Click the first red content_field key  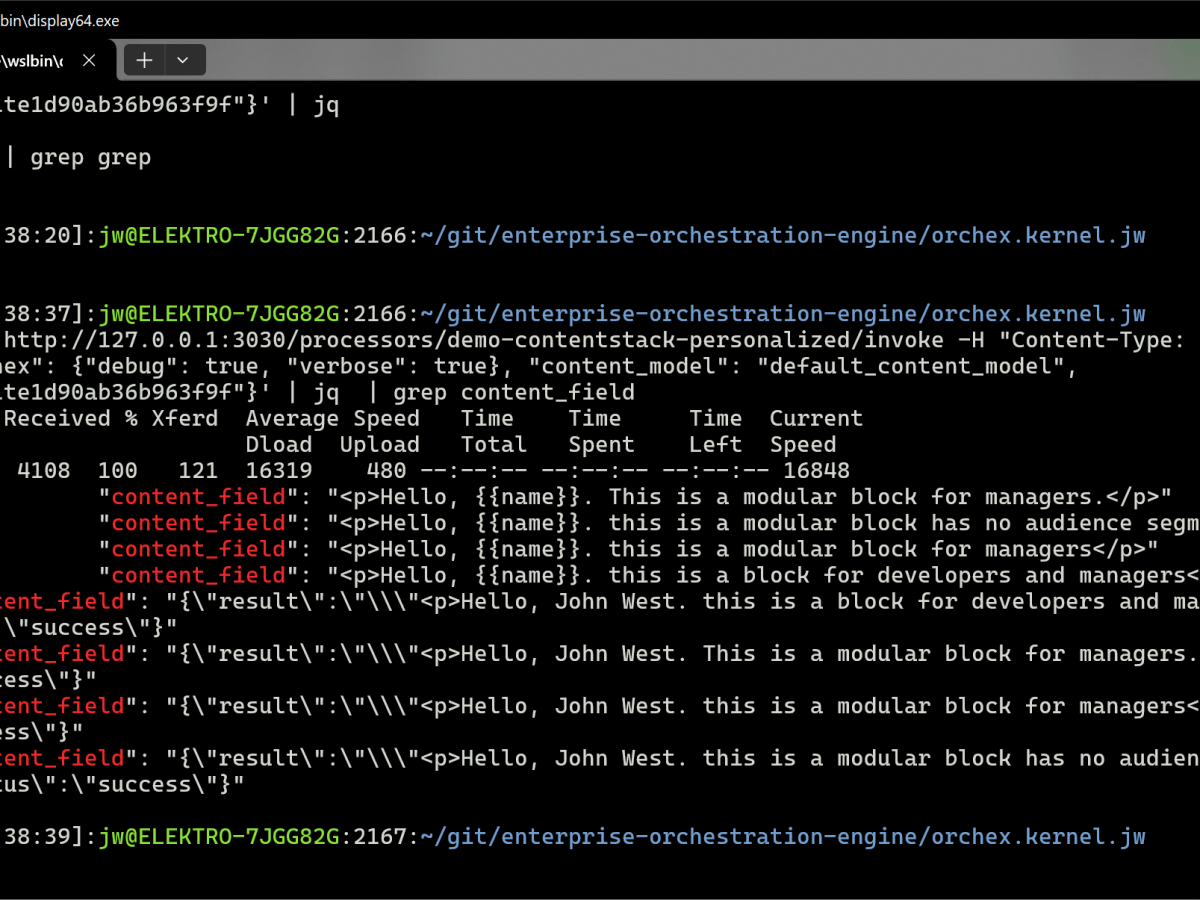(198, 497)
